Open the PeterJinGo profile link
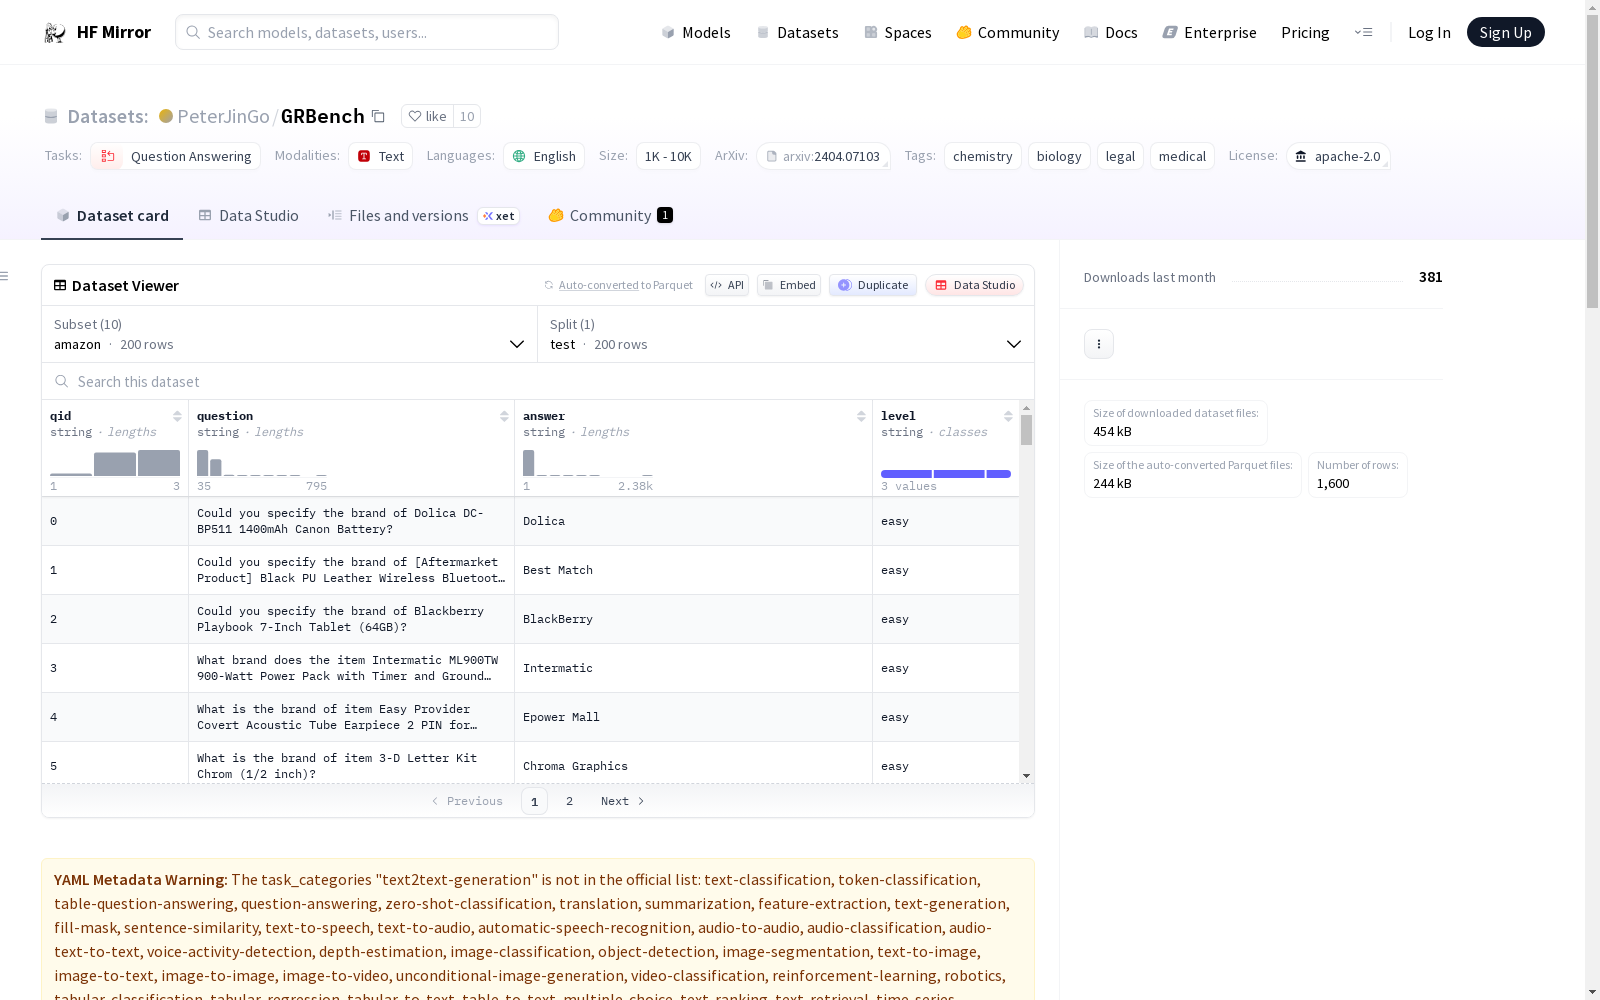 pyautogui.click(x=223, y=116)
